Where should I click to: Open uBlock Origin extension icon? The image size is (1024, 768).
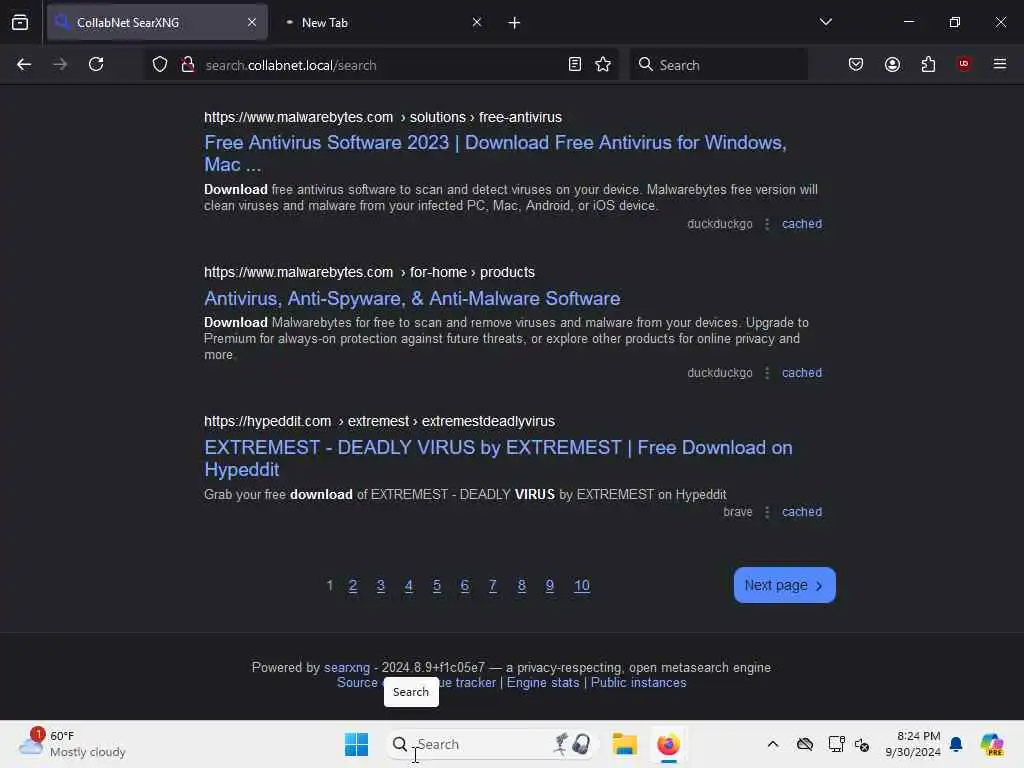click(964, 64)
